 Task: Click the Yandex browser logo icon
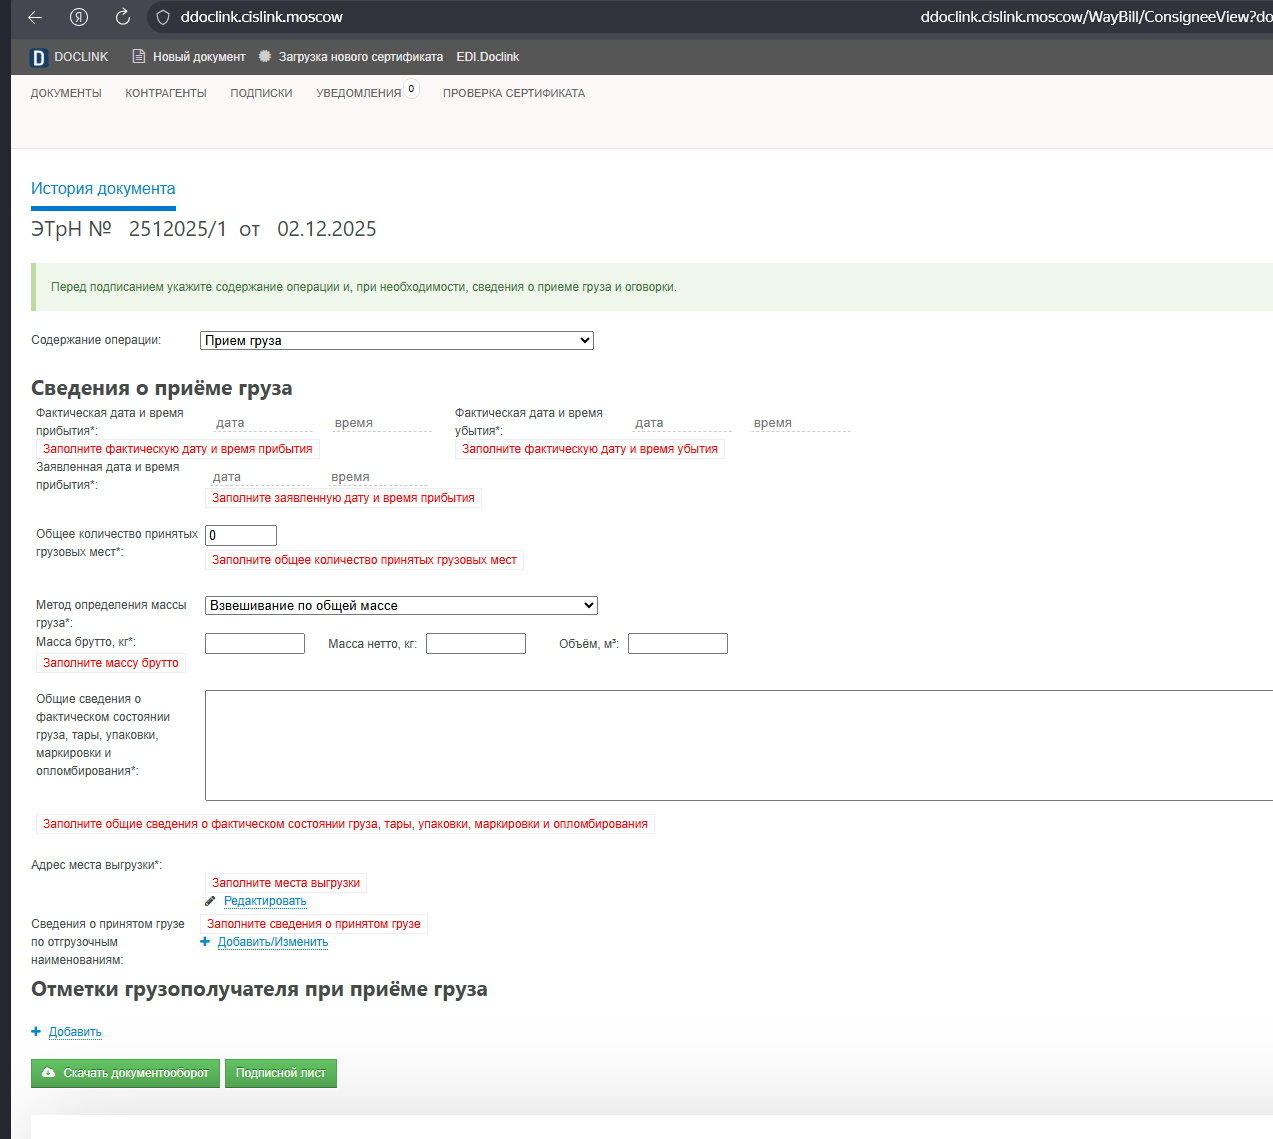coord(79,17)
